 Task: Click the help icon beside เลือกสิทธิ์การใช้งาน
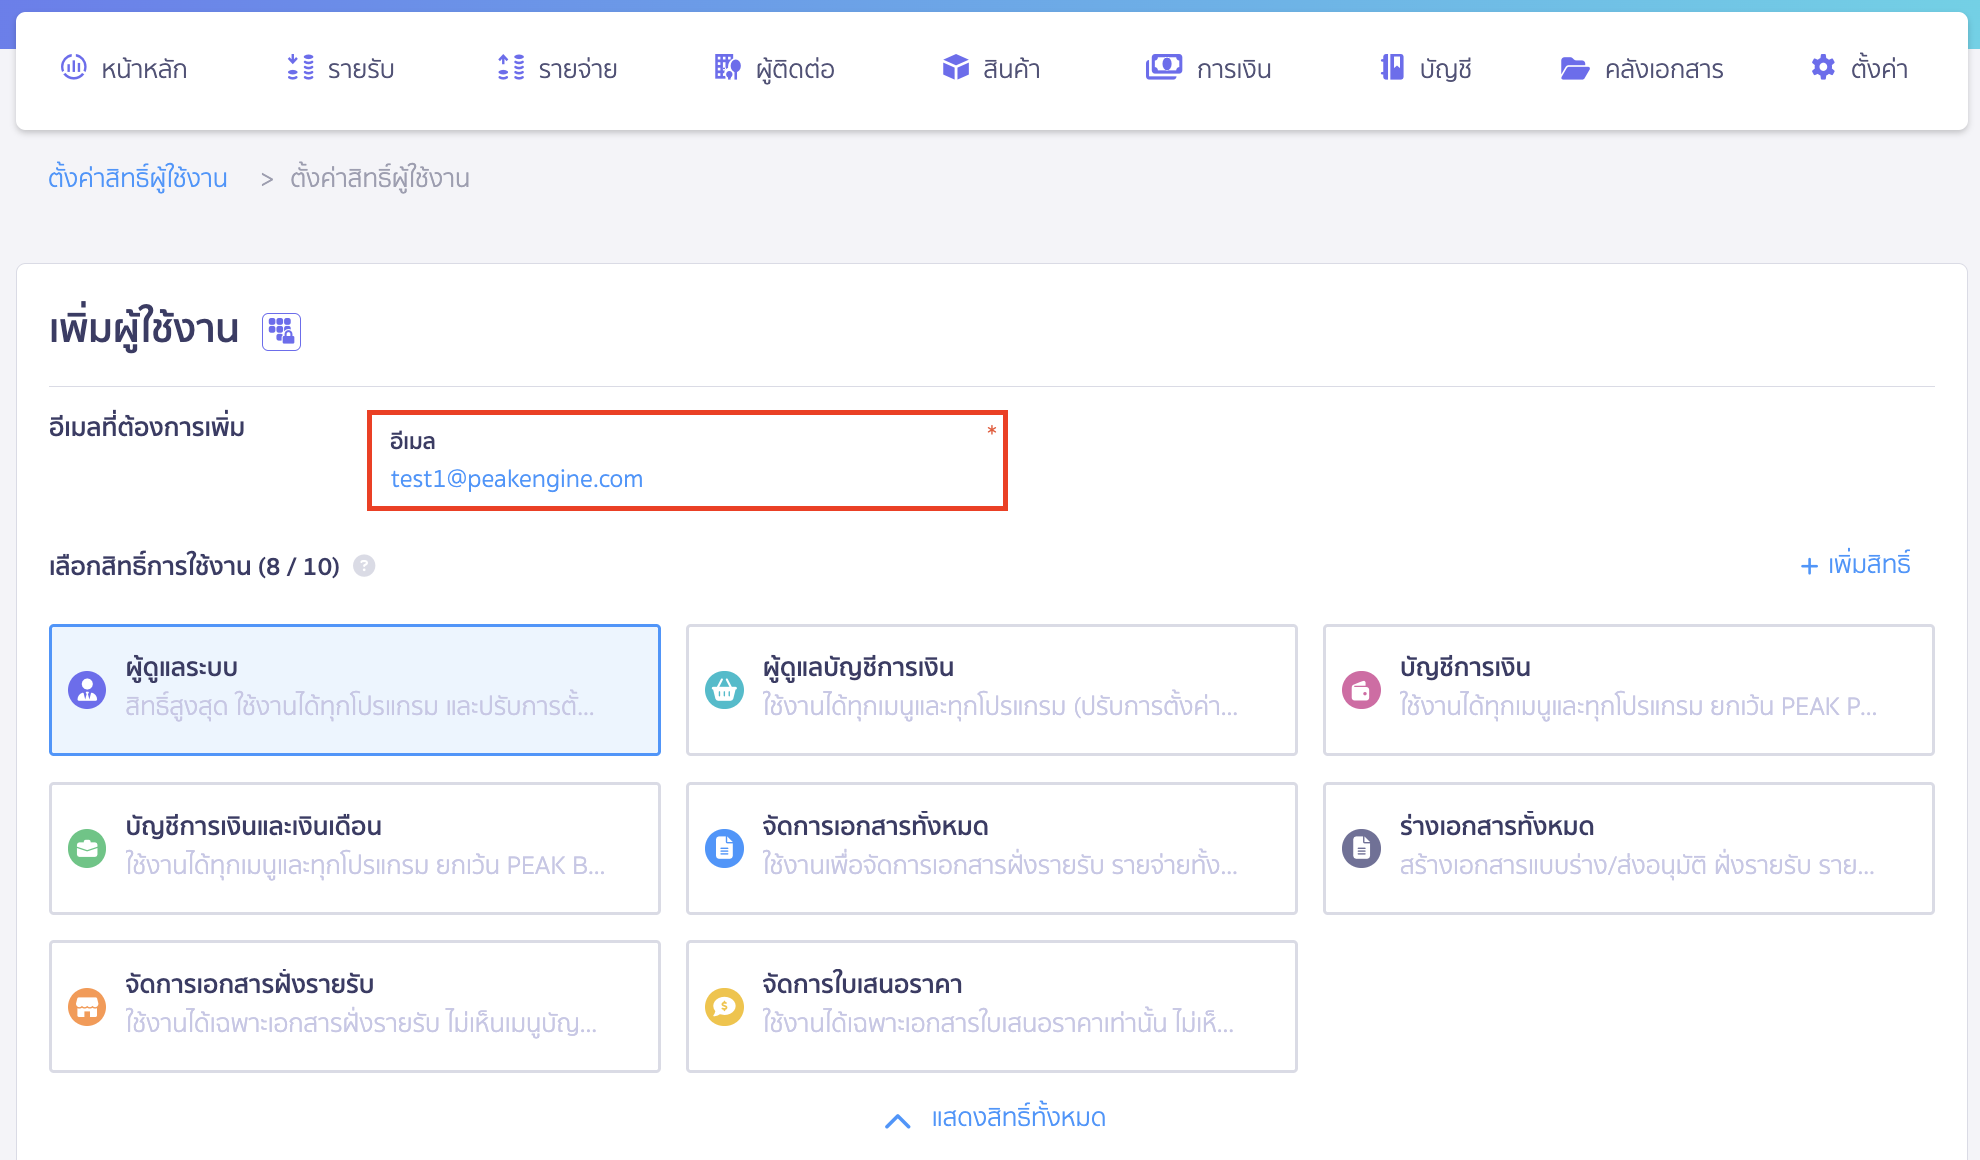coord(365,566)
